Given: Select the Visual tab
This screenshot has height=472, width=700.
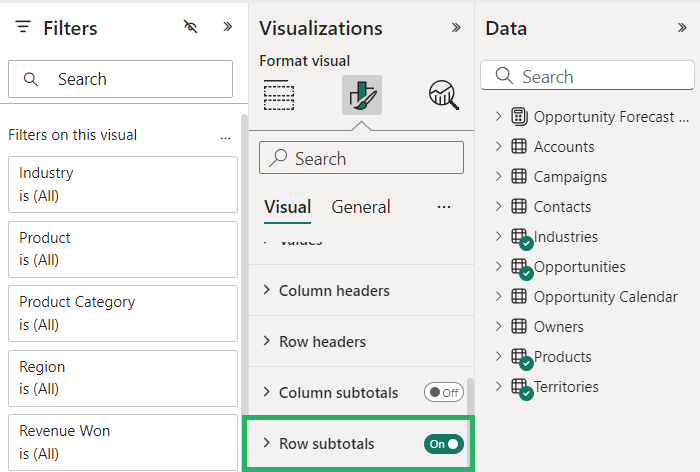Looking at the screenshot, I should coord(287,207).
